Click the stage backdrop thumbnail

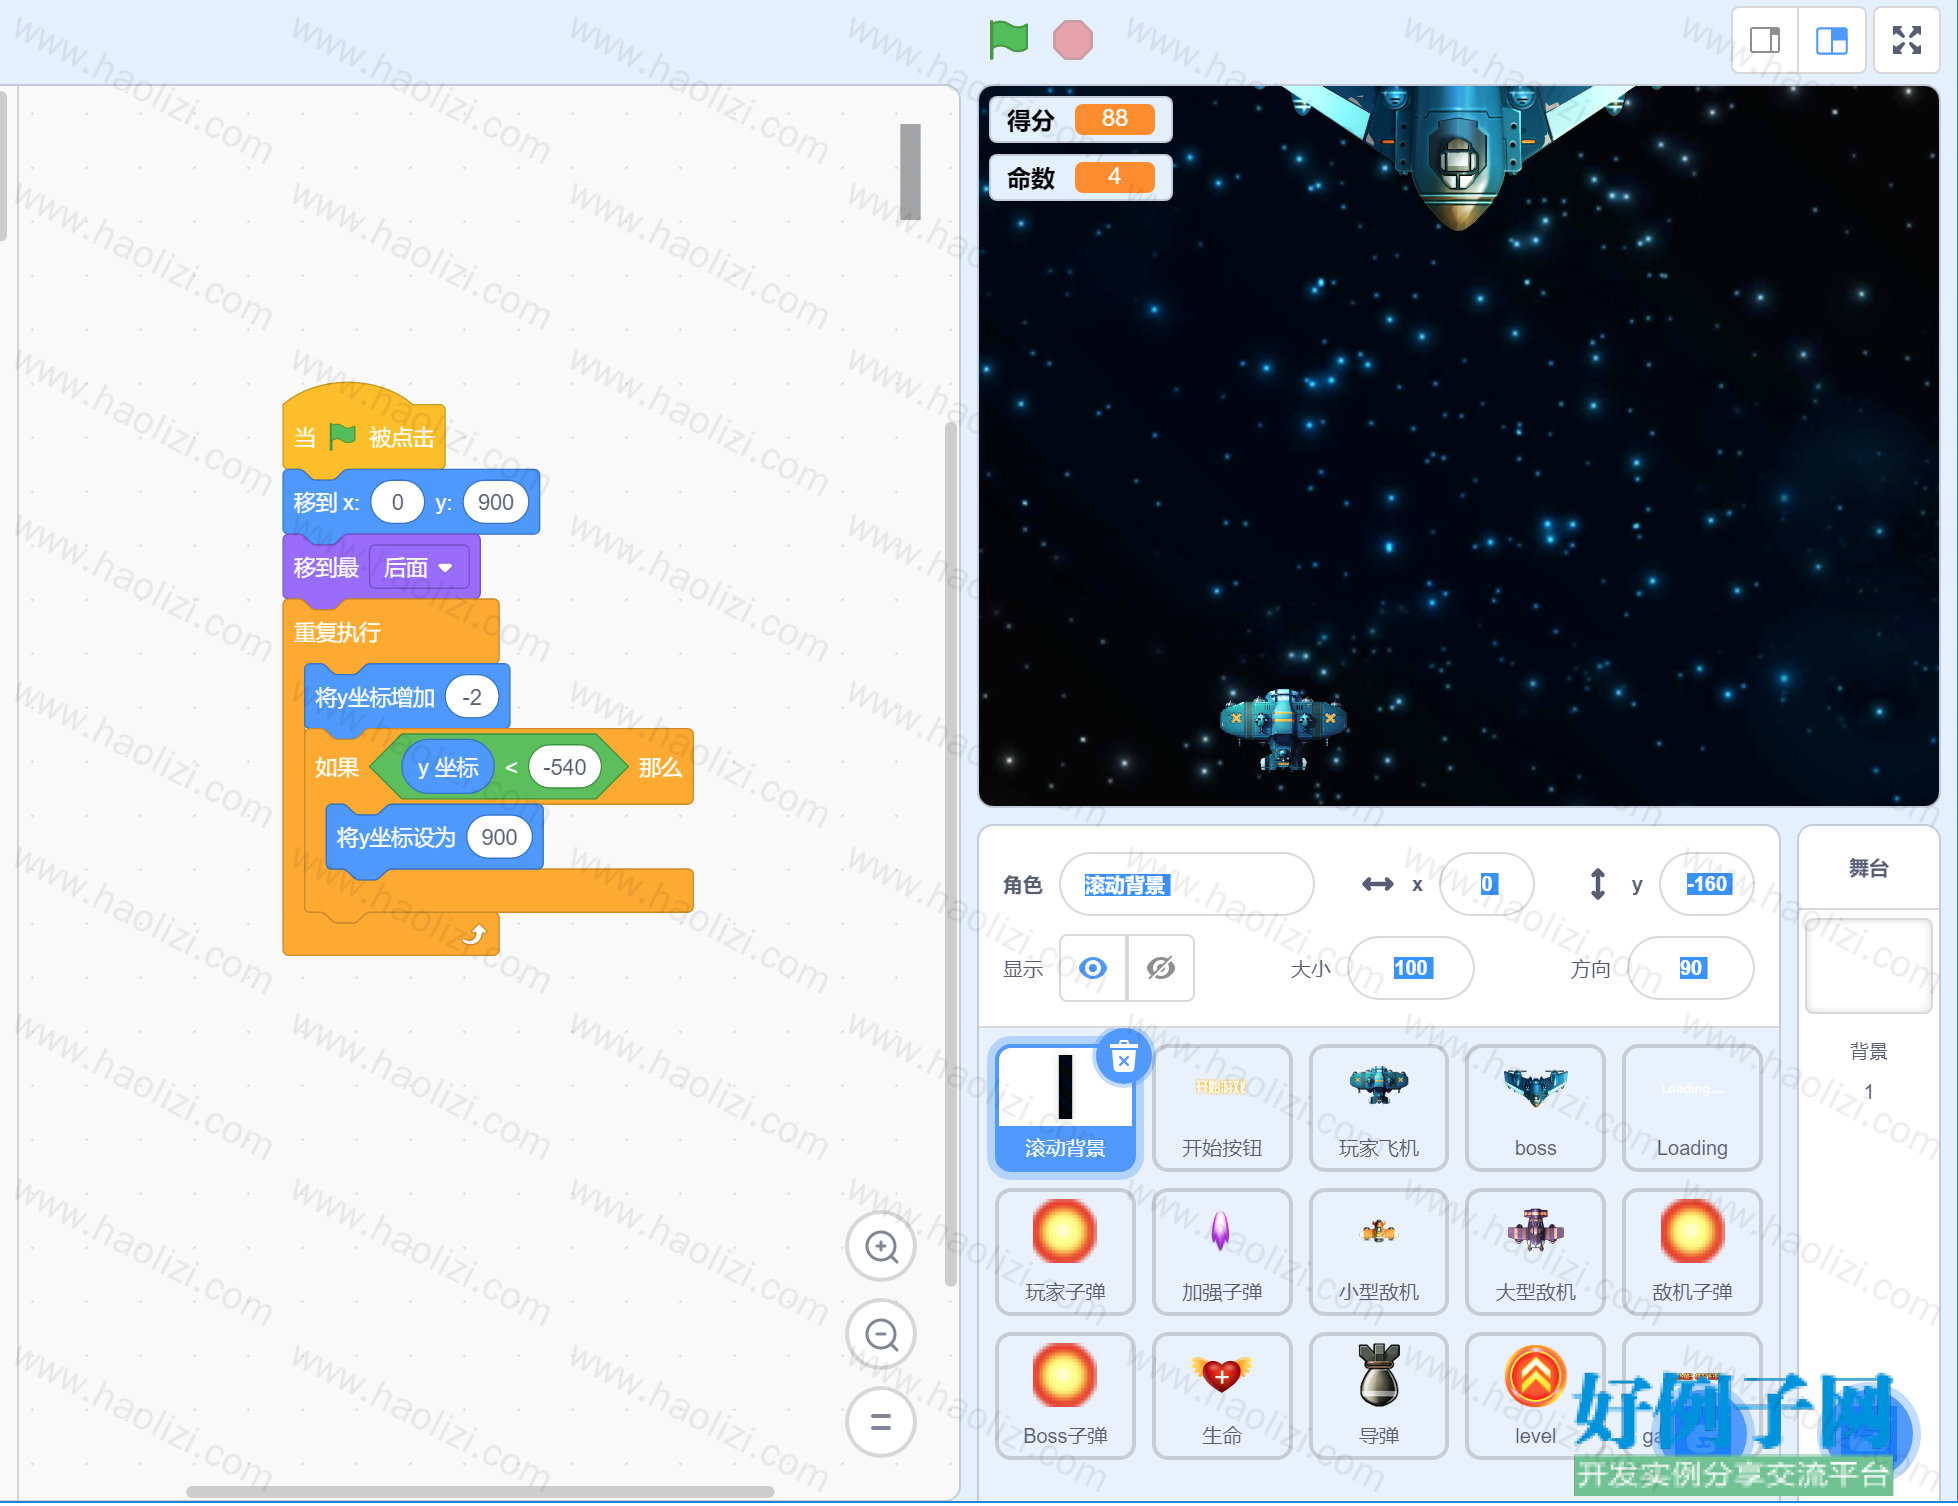pyautogui.click(x=1867, y=965)
